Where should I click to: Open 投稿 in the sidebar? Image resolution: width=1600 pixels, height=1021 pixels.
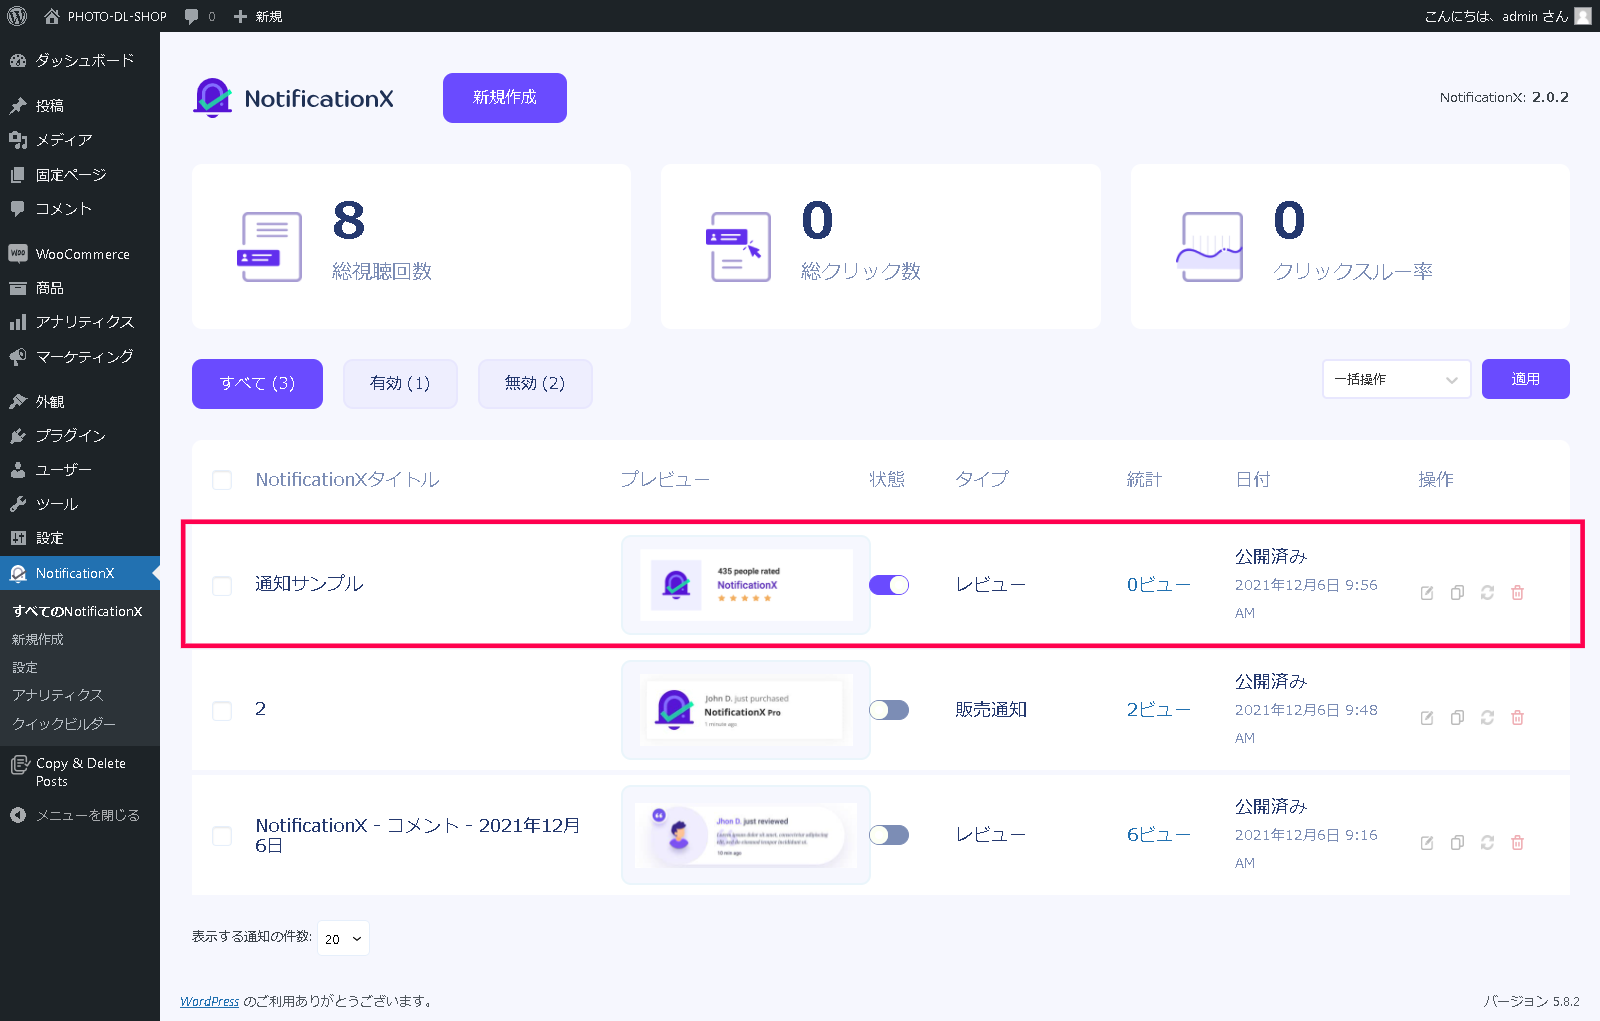pyautogui.click(x=80, y=105)
